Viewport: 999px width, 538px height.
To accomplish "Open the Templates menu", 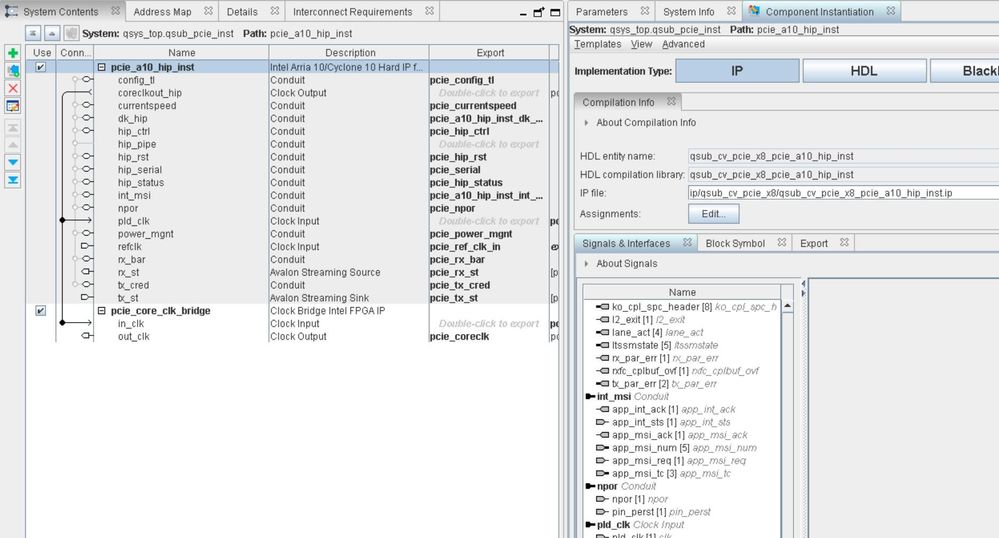I will (x=597, y=44).
